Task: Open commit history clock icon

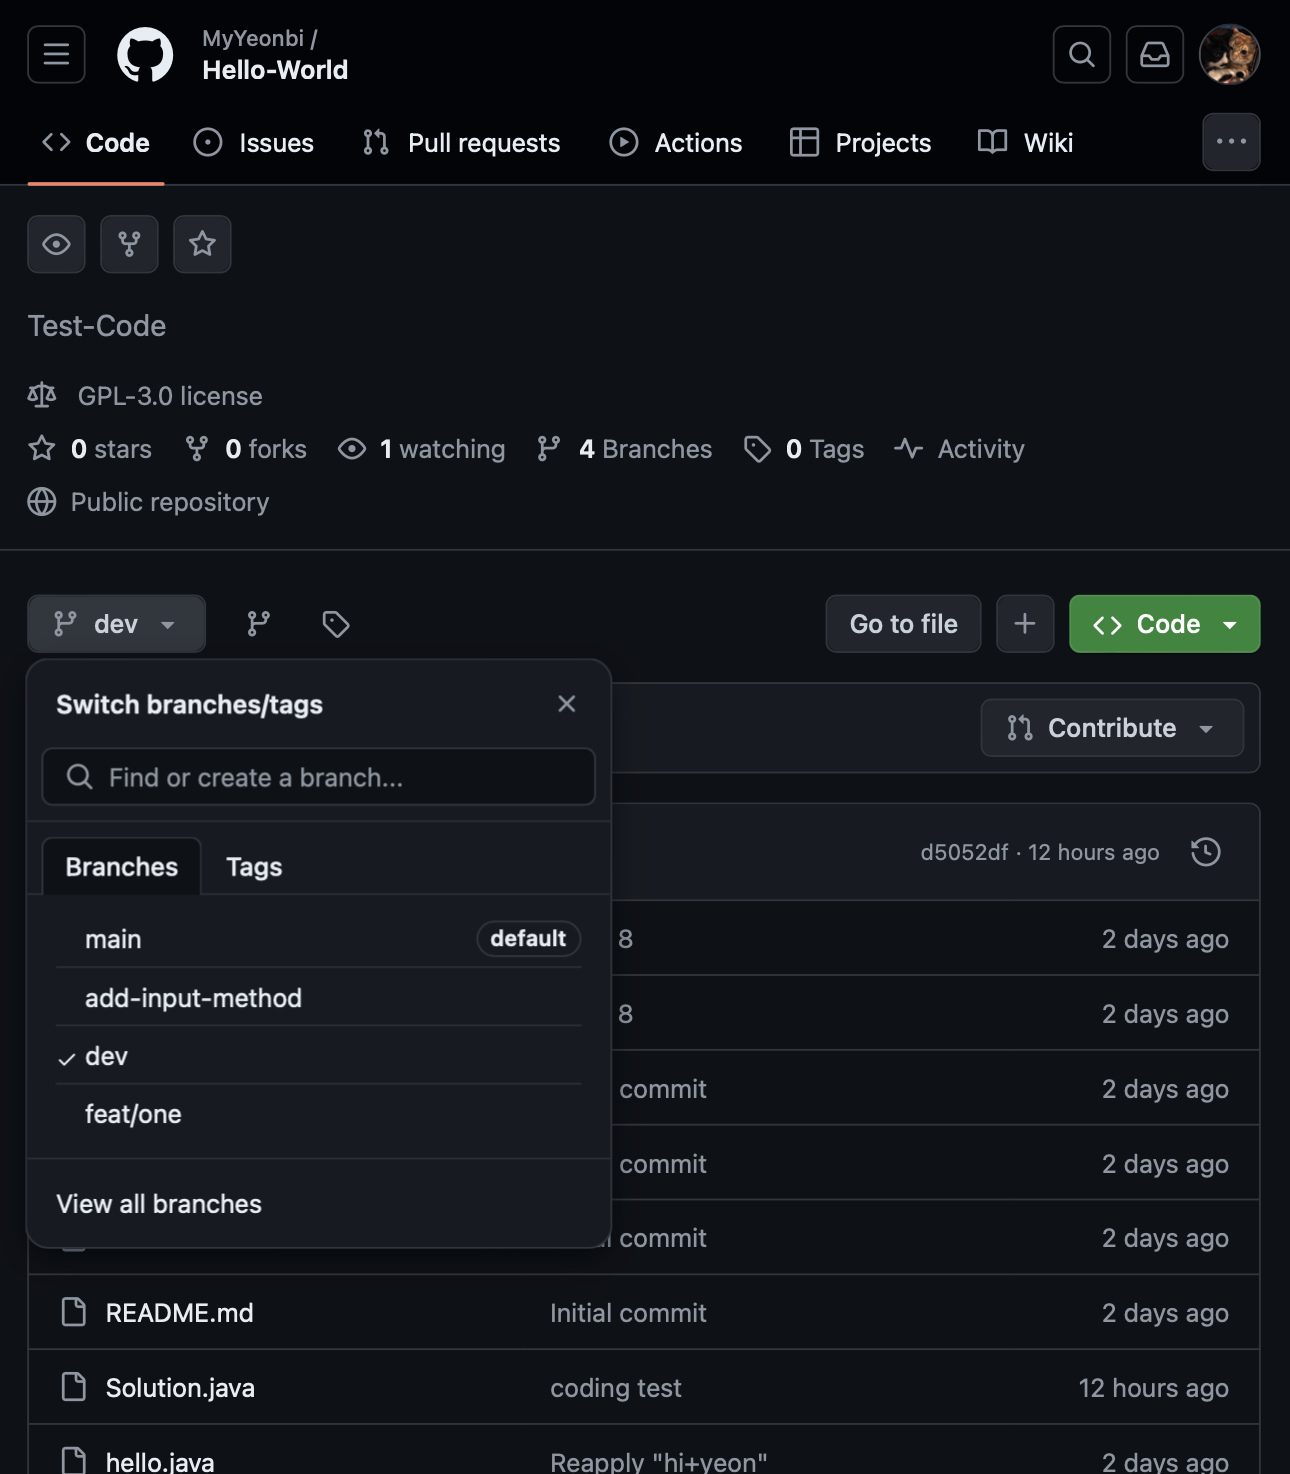Action: coord(1205,852)
